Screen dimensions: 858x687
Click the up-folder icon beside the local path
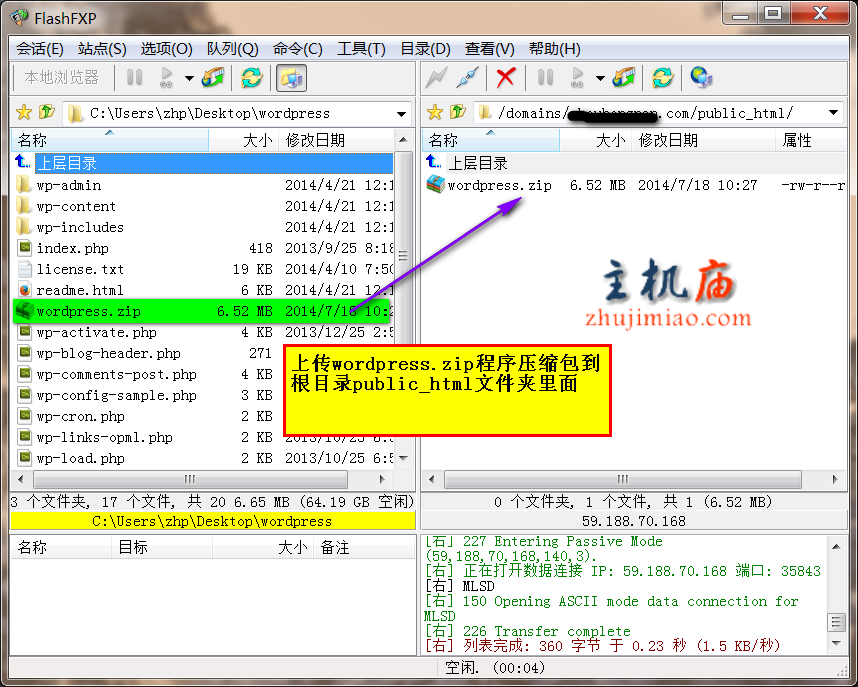tap(47, 112)
